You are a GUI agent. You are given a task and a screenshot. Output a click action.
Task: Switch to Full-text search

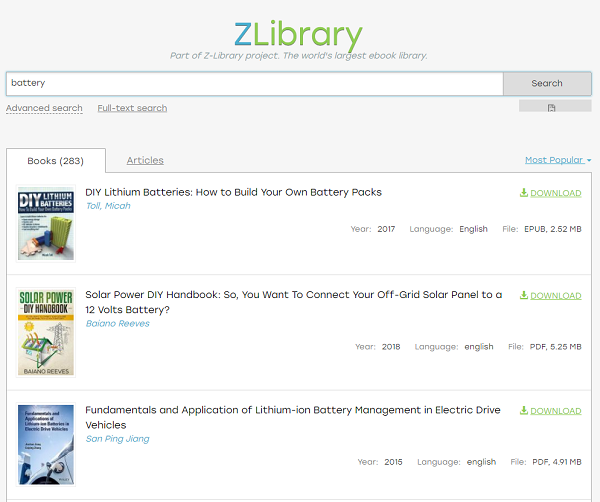(132, 108)
